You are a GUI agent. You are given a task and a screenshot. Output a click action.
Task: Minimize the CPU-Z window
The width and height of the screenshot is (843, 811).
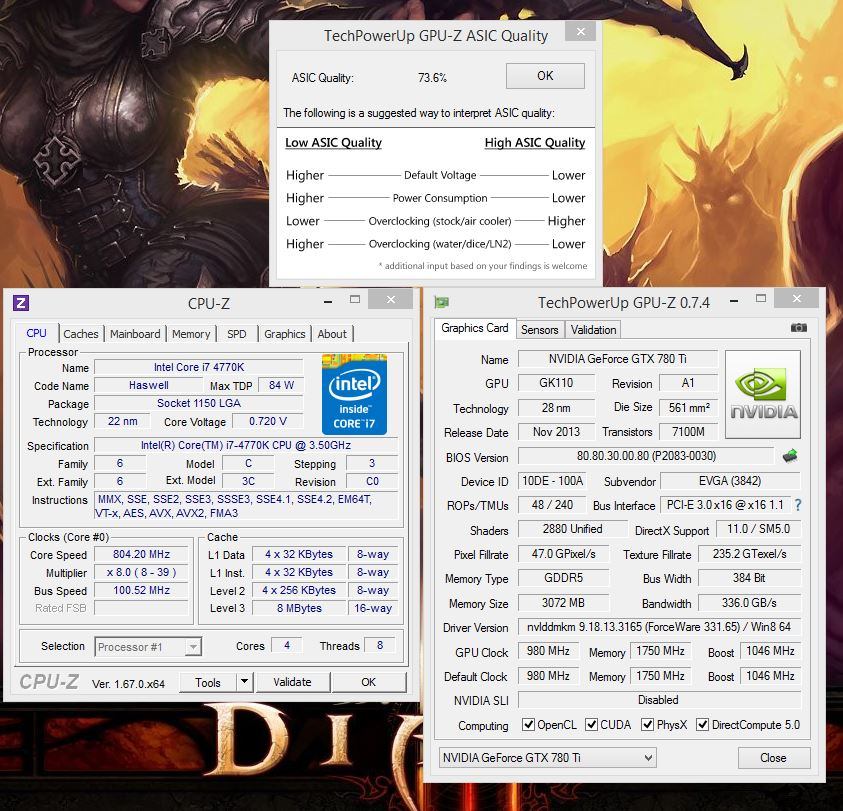[328, 302]
